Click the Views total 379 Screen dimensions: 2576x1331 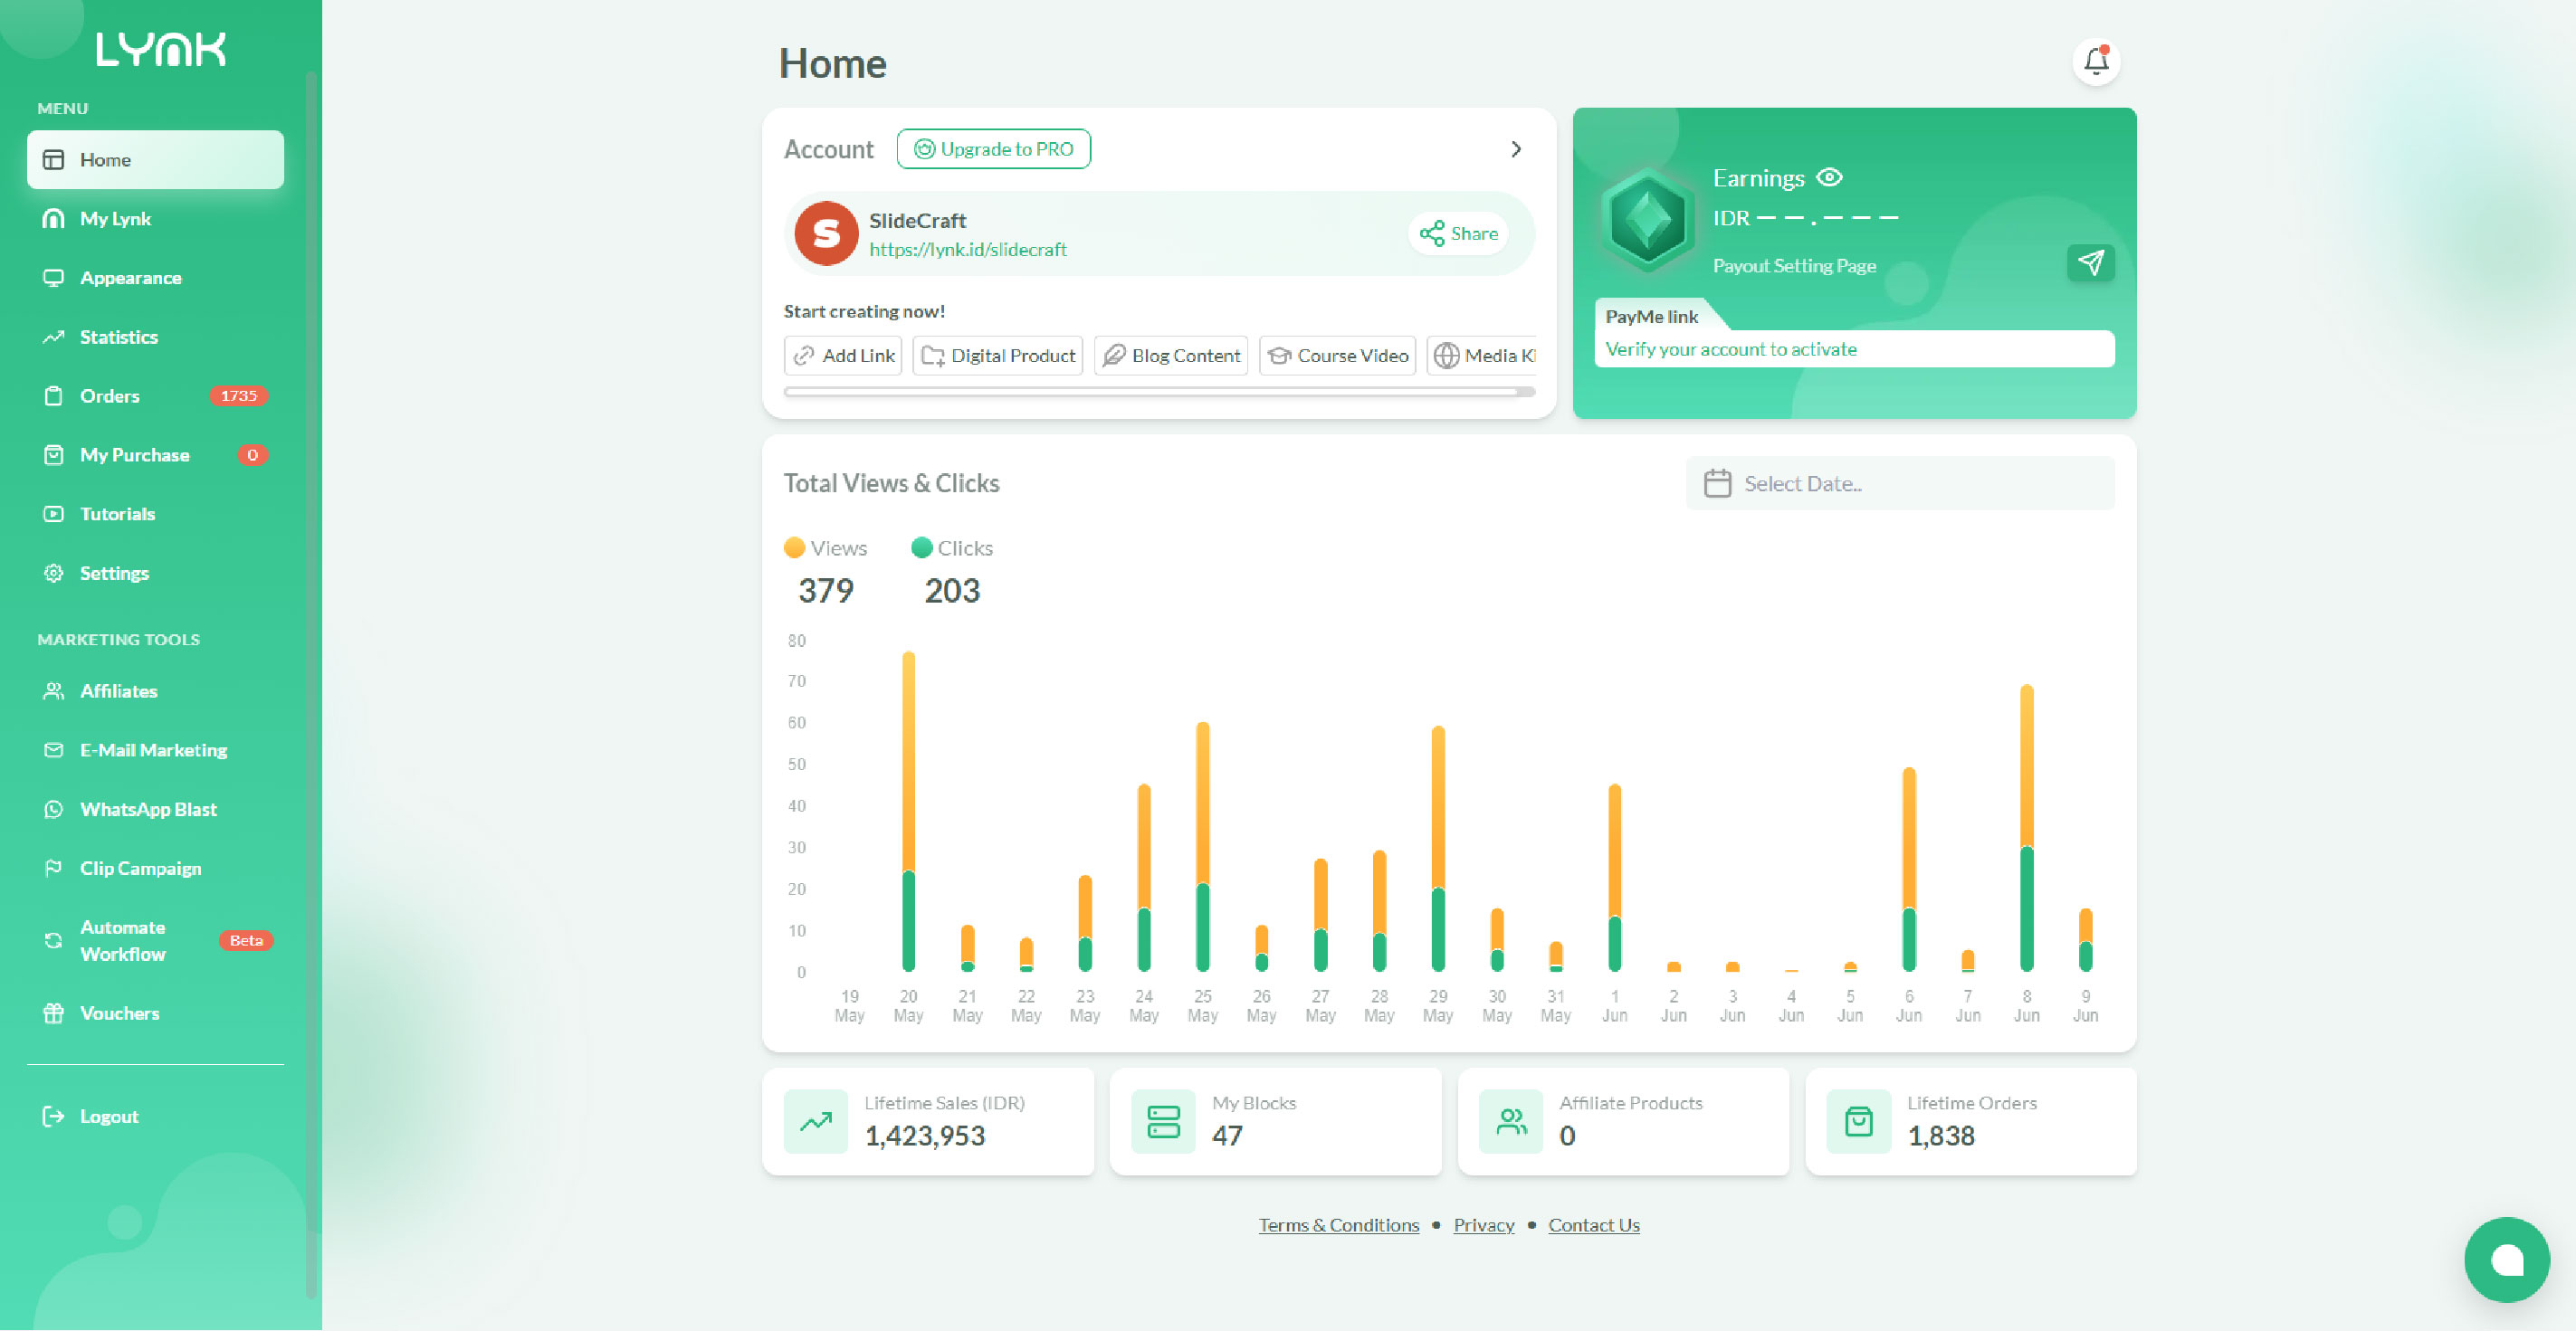click(x=825, y=591)
